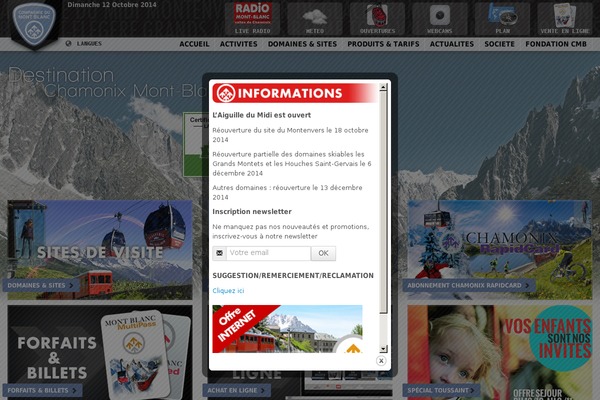Click heading L'Aiguille du Midi est ouvert
Screen dimensions: 600x400
262,115
